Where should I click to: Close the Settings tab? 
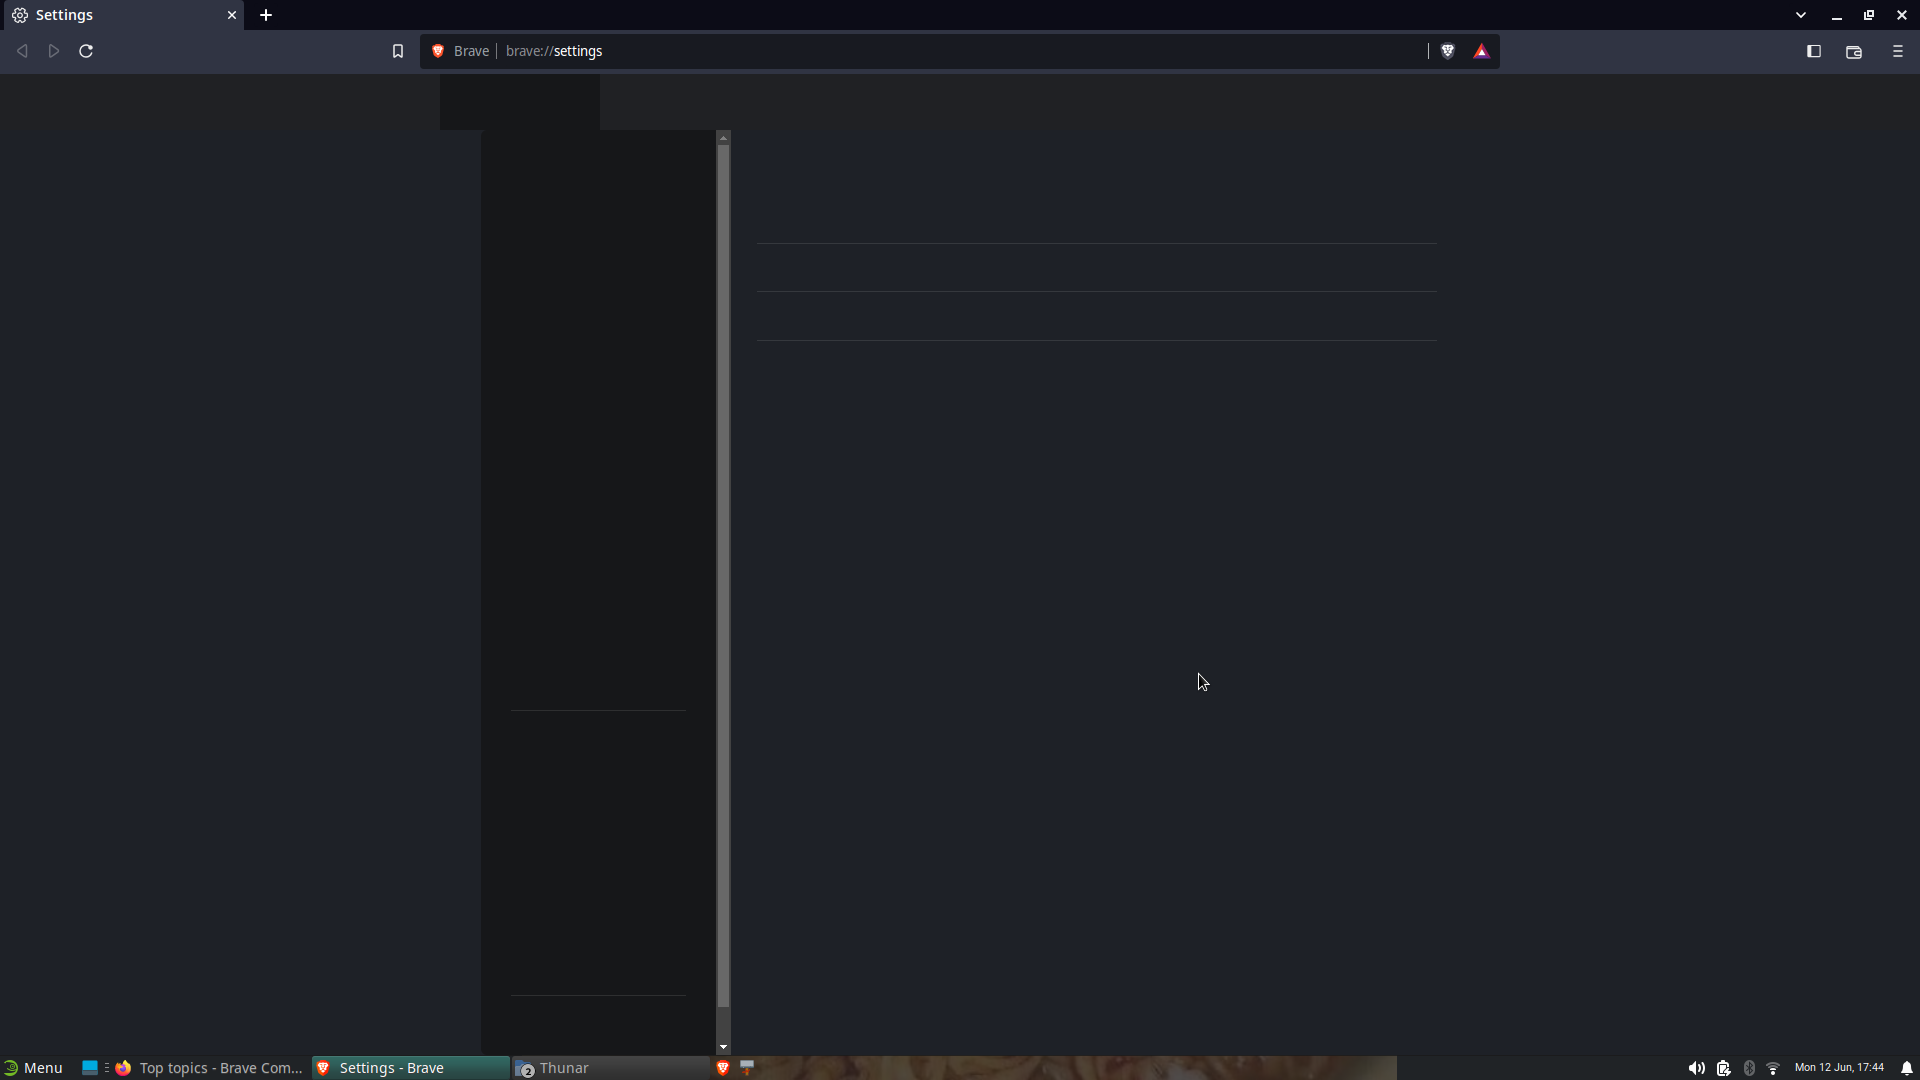click(x=231, y=15)
